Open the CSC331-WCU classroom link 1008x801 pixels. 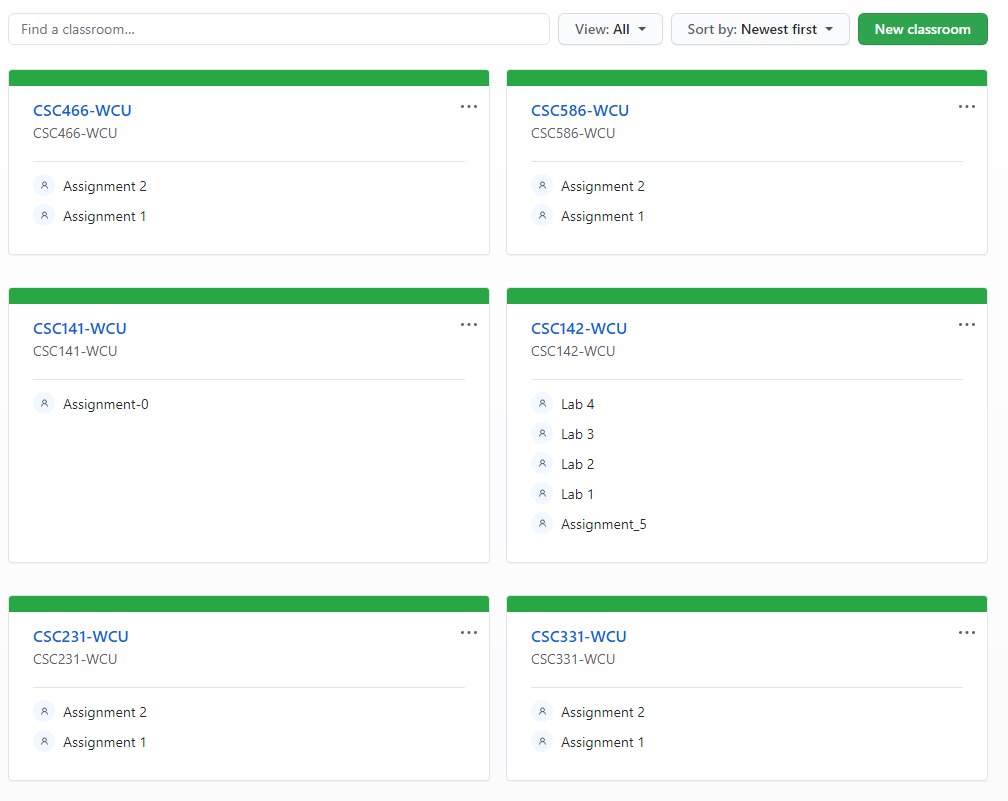click(x=579, y=636)
